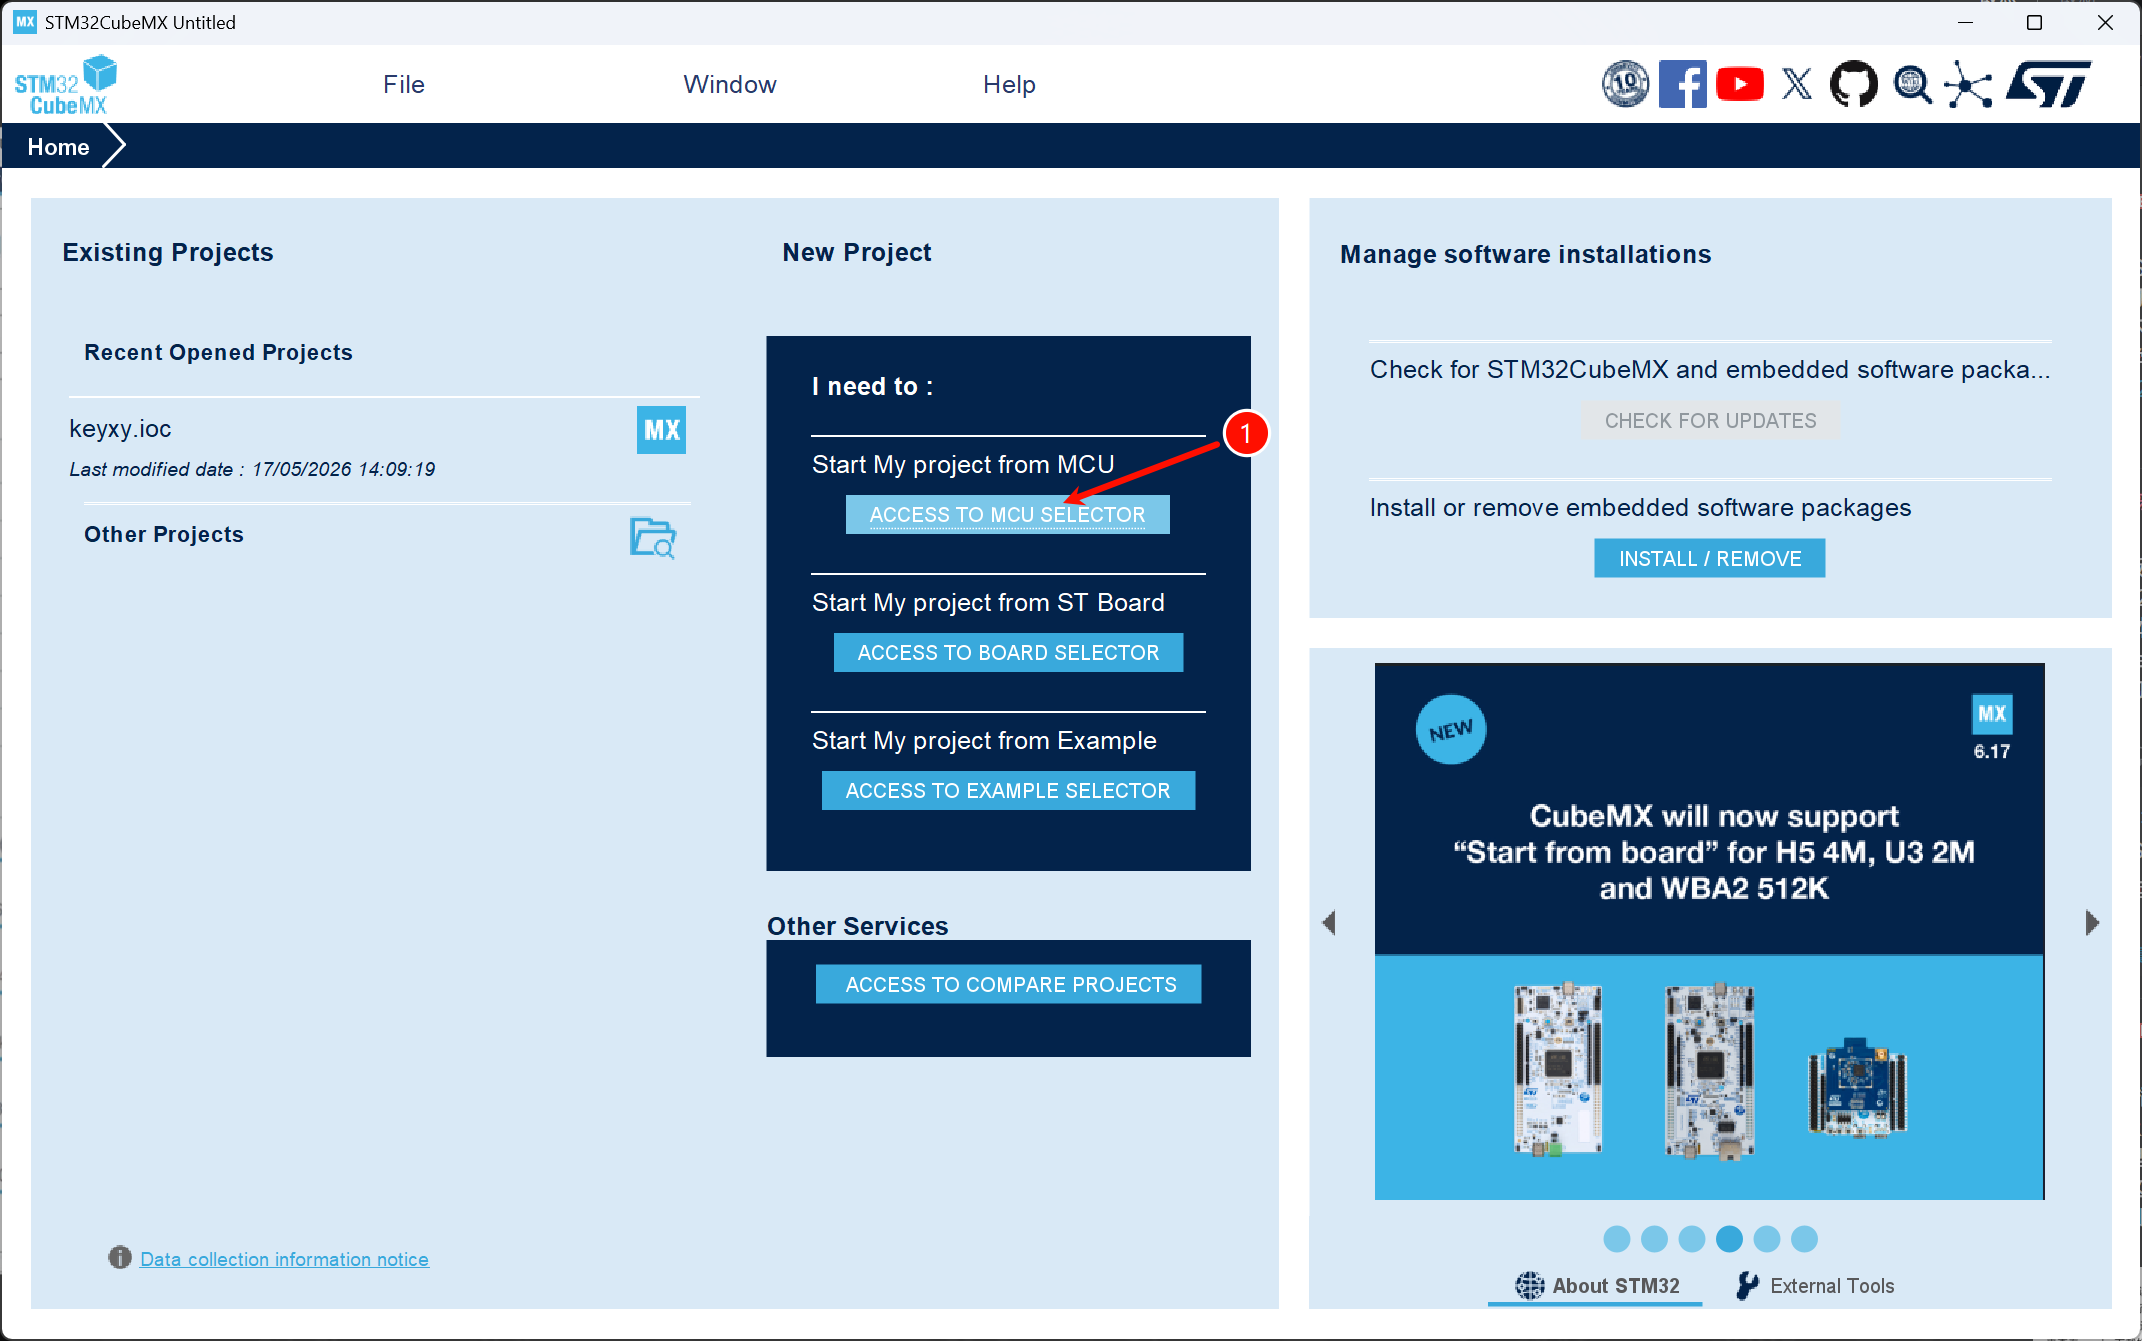Select the third carousel dot
The width and height of the screenshot is (2142, 1341).
coord(1692,1239)
